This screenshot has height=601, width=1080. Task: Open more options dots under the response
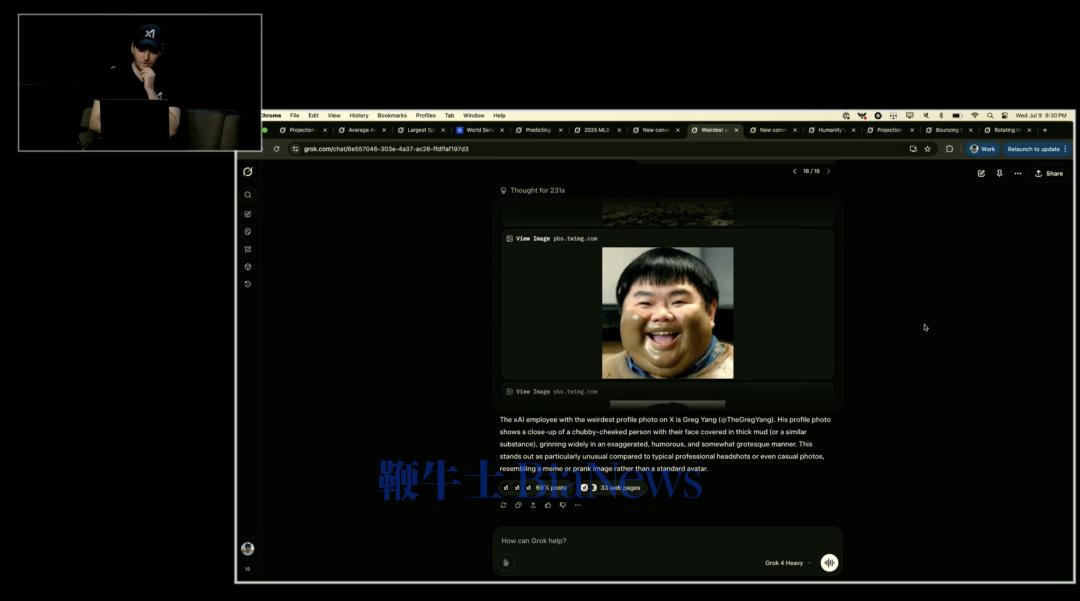click(578, 505)
